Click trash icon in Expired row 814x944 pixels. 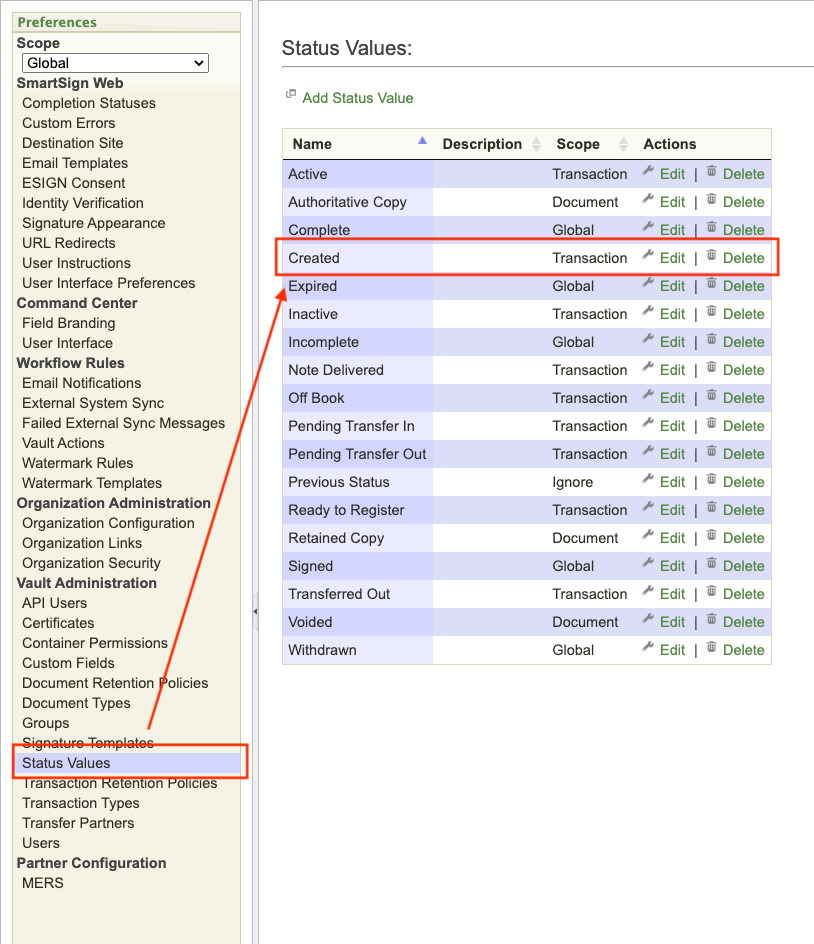711,282
